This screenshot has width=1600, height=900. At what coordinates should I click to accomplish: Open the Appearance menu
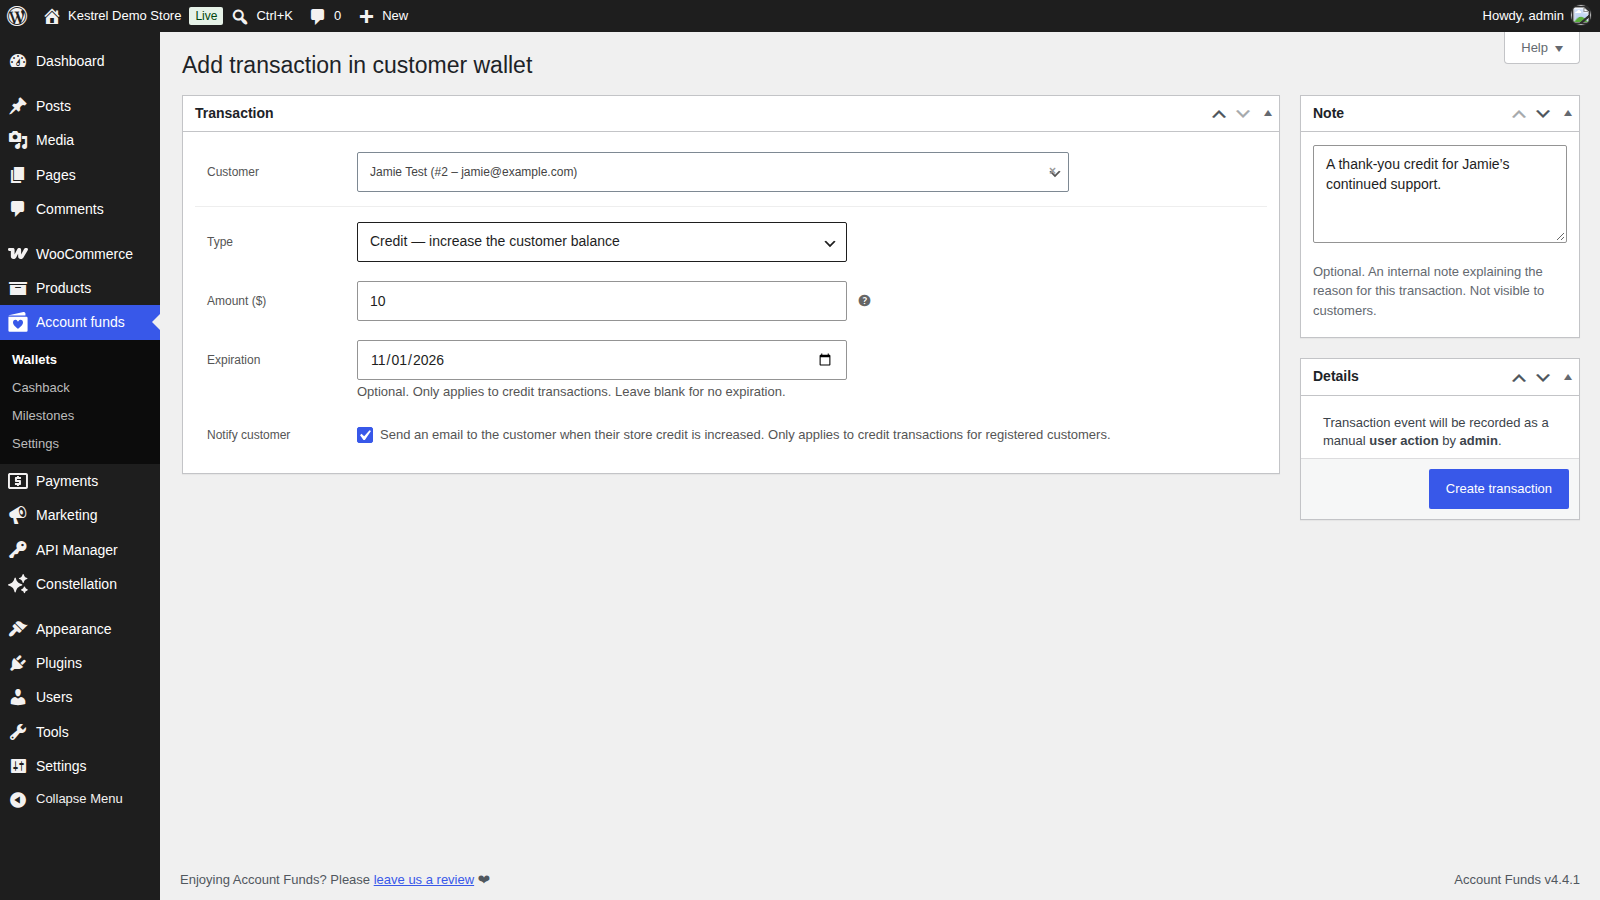coord(80,629)
